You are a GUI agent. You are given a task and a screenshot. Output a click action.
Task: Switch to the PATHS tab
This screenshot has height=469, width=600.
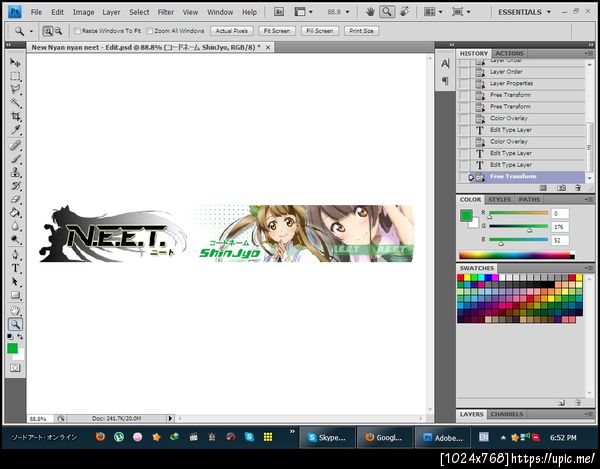pos(529,199)
